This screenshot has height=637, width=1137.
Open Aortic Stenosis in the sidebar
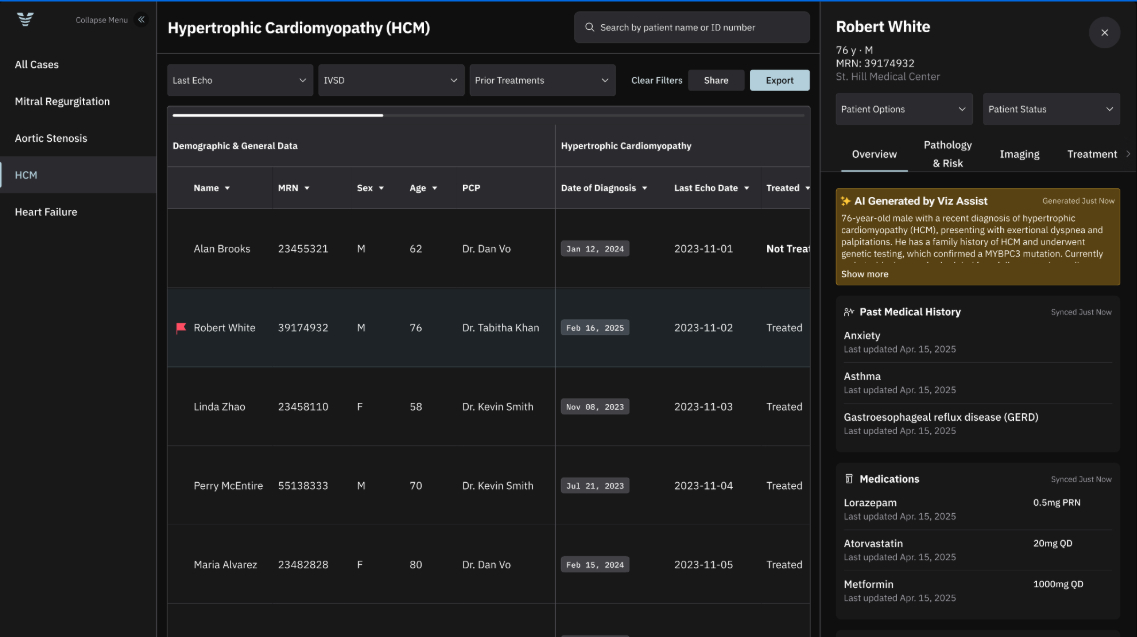tap(51, 138)
